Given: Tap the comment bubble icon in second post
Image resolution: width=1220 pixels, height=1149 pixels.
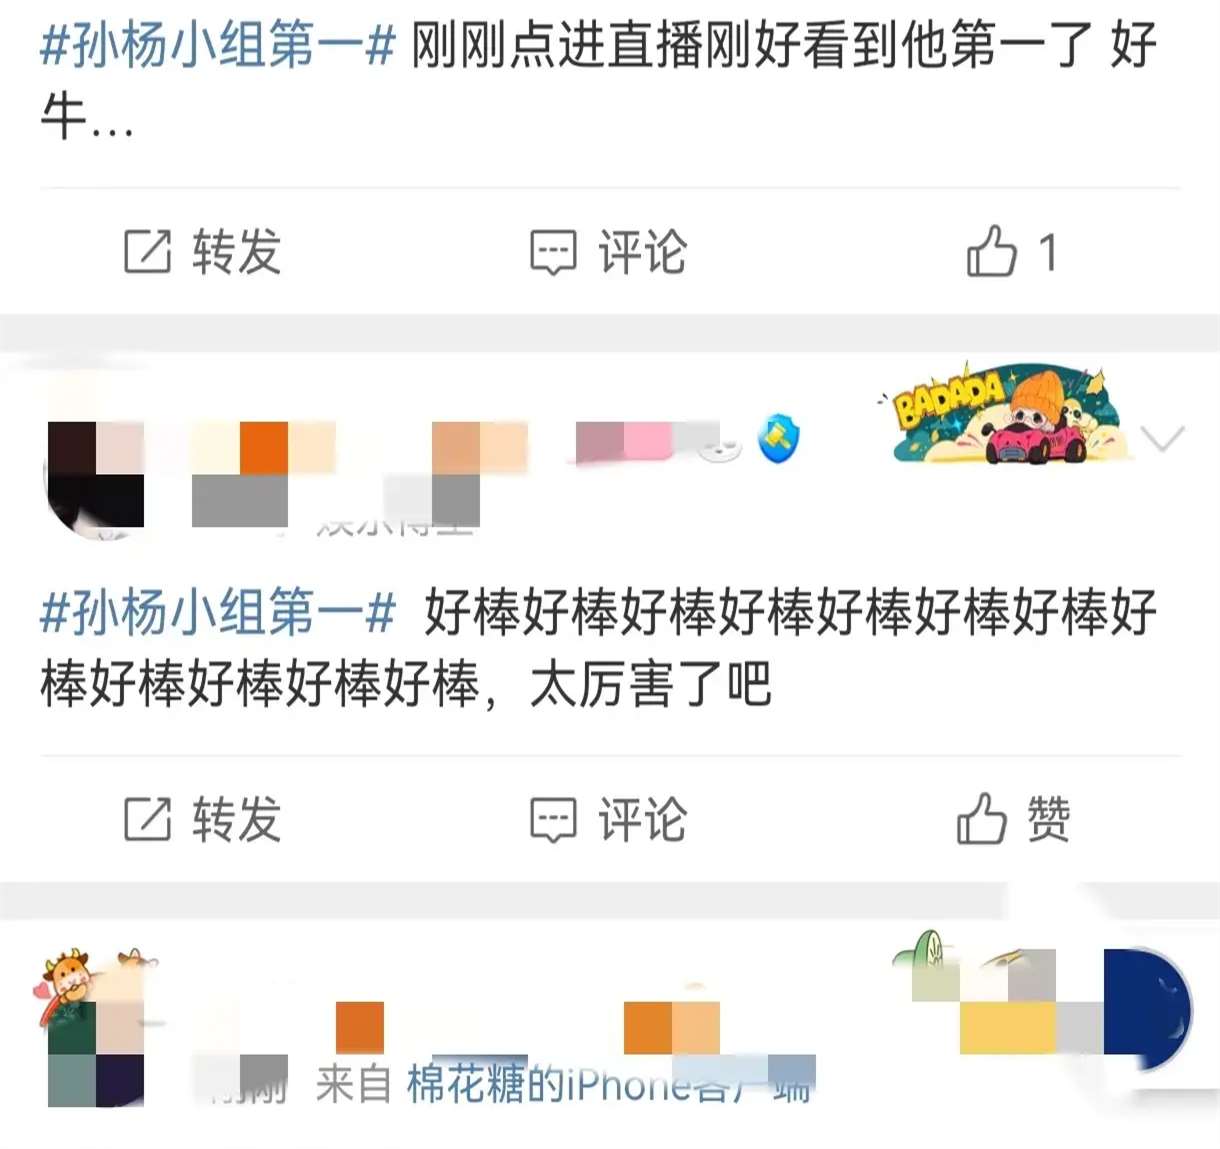Looking at the screenshot, I should (x=553, y=821).
